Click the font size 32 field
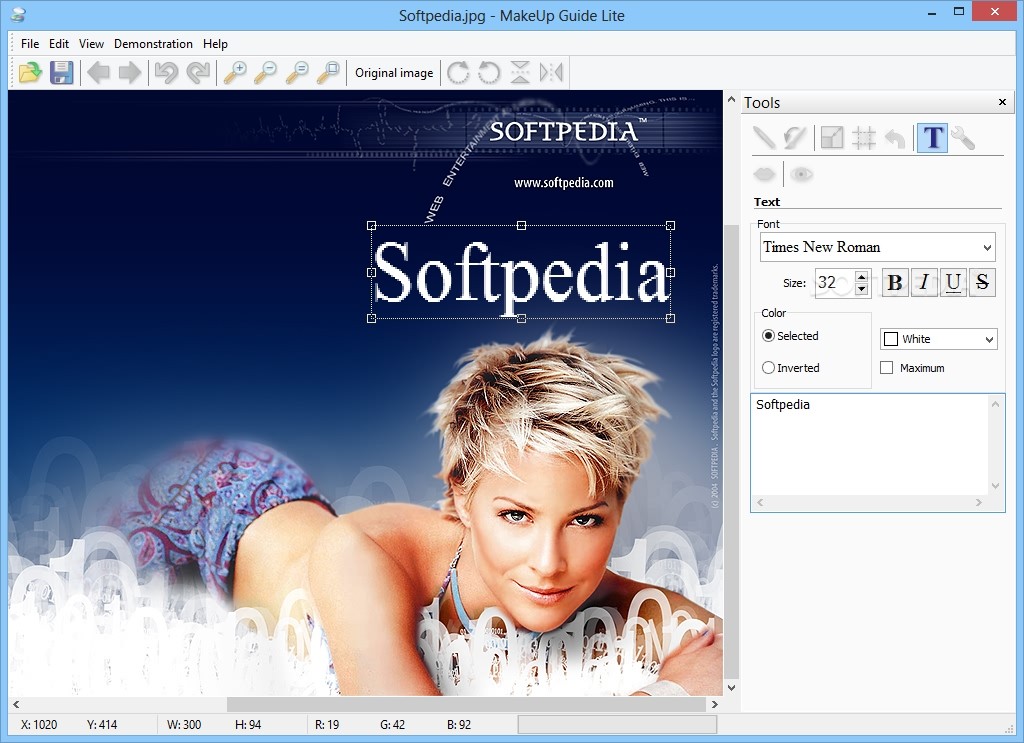The width and height of the screenshot is (1024, 743). (x=835, y=282)
